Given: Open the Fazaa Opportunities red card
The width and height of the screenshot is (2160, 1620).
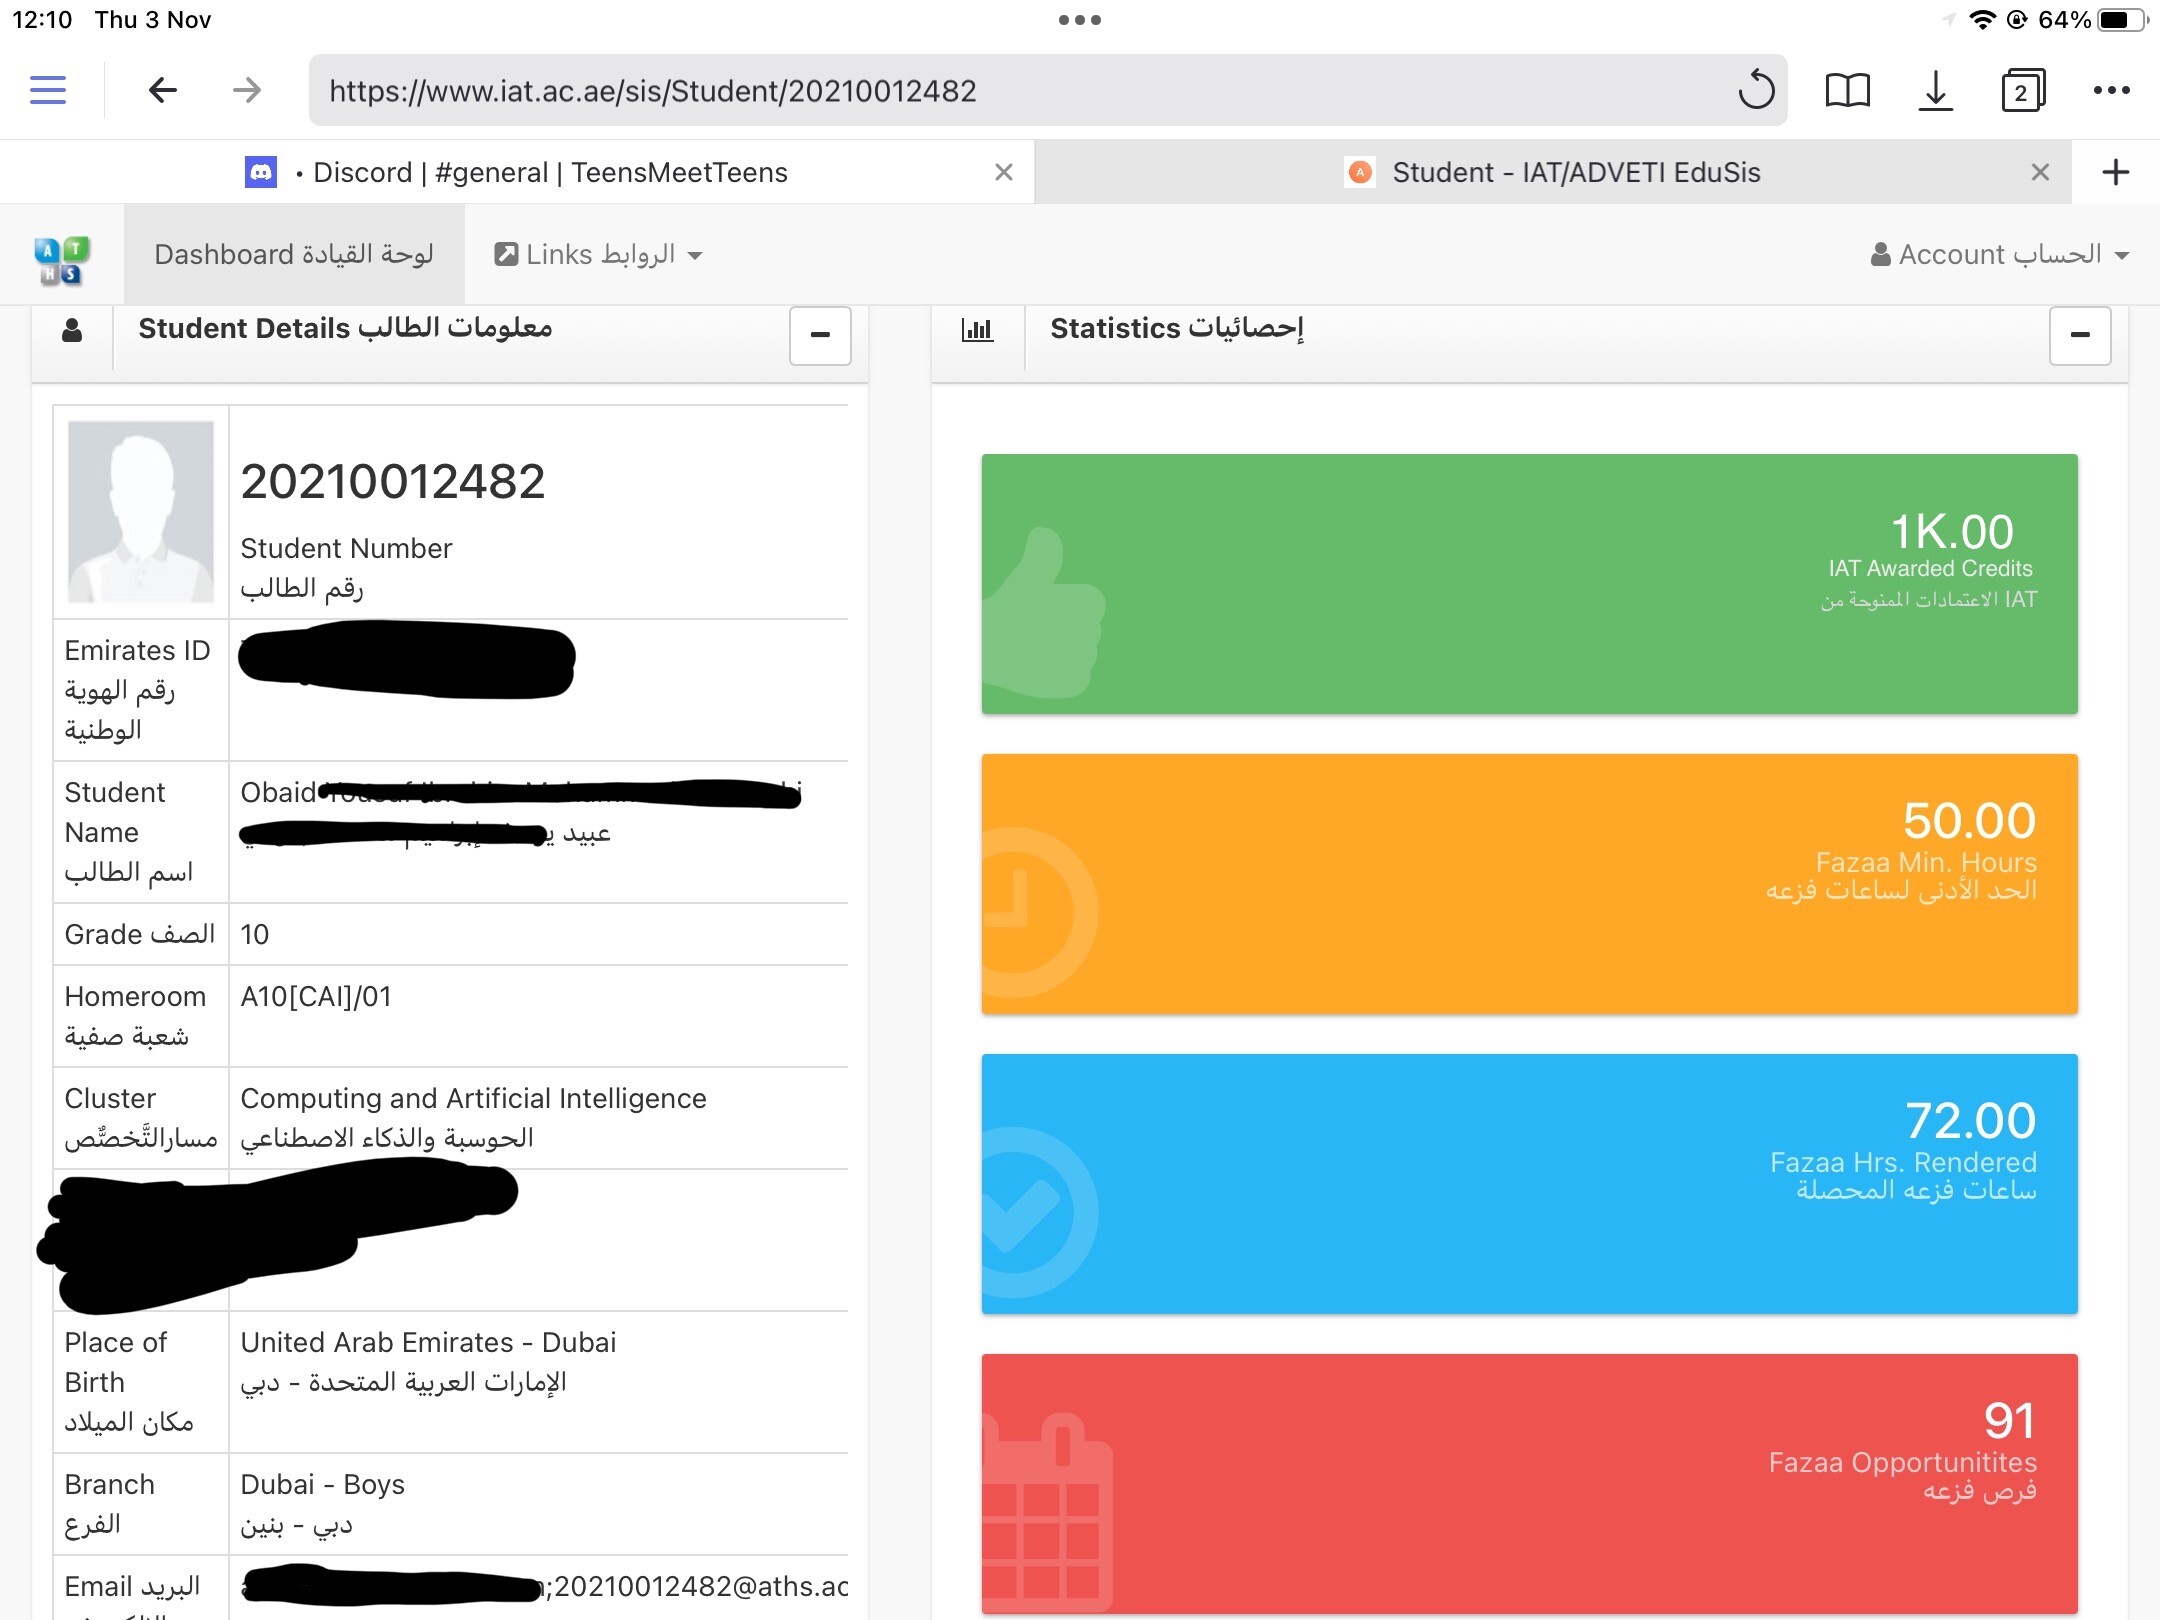Looking at the screenshot, I should (1529, 1482).
